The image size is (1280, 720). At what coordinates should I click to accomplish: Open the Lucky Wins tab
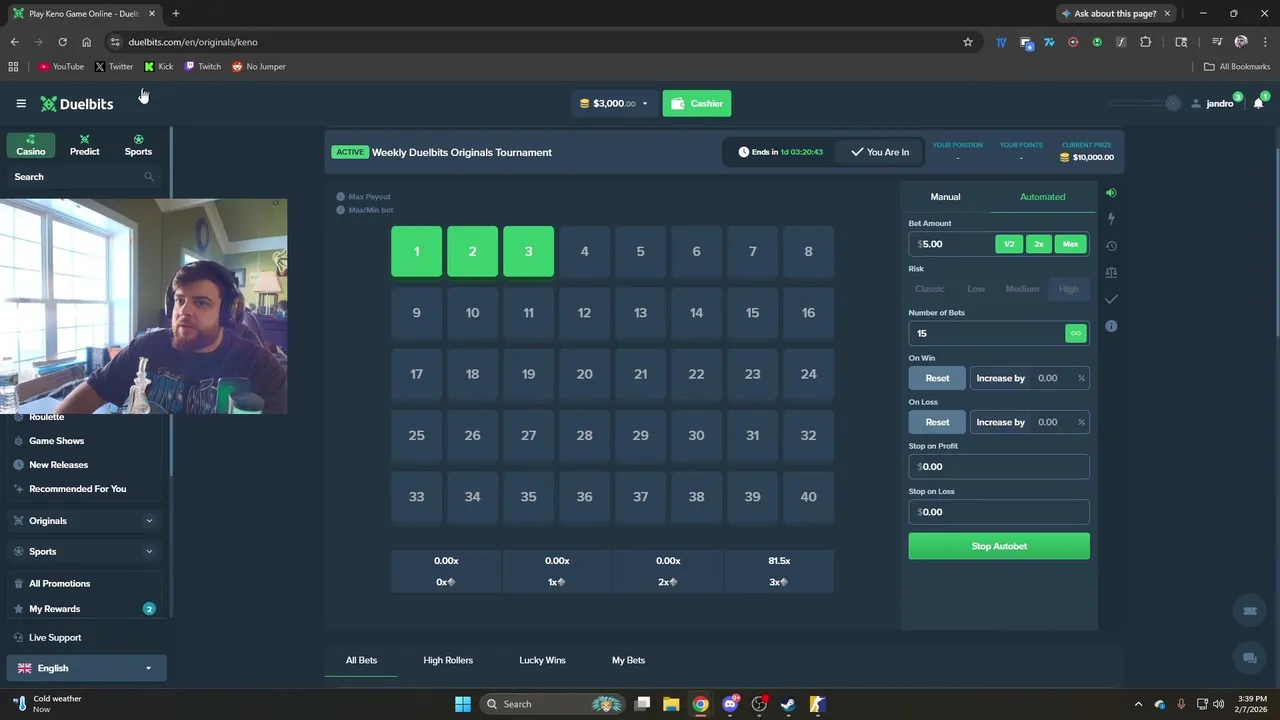click(x=542, y=660)
